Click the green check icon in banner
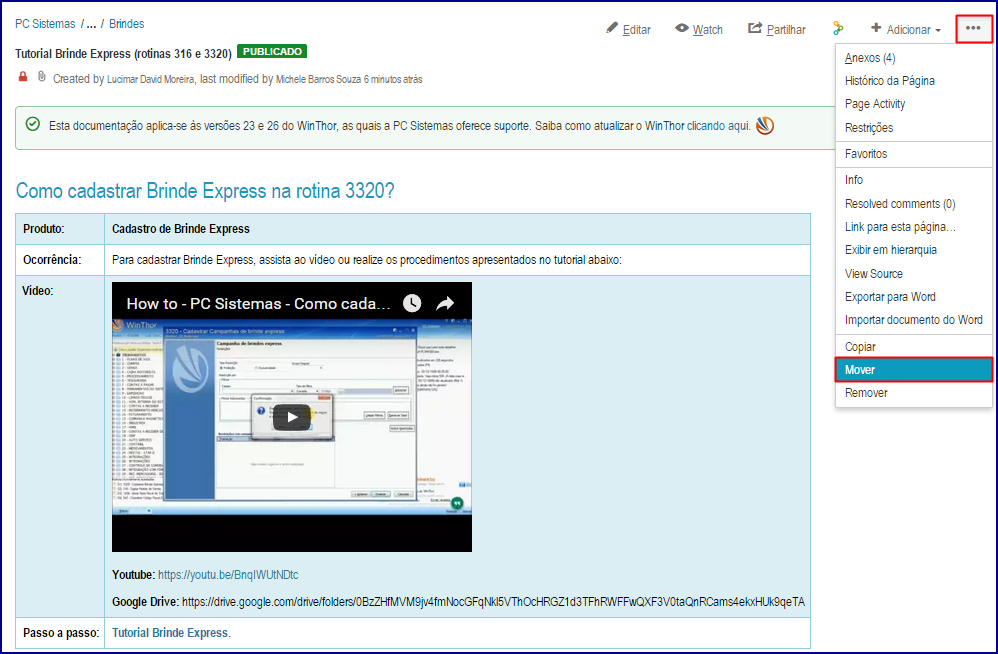This screenshot has height=654, width=998. (x=33, y=124)
